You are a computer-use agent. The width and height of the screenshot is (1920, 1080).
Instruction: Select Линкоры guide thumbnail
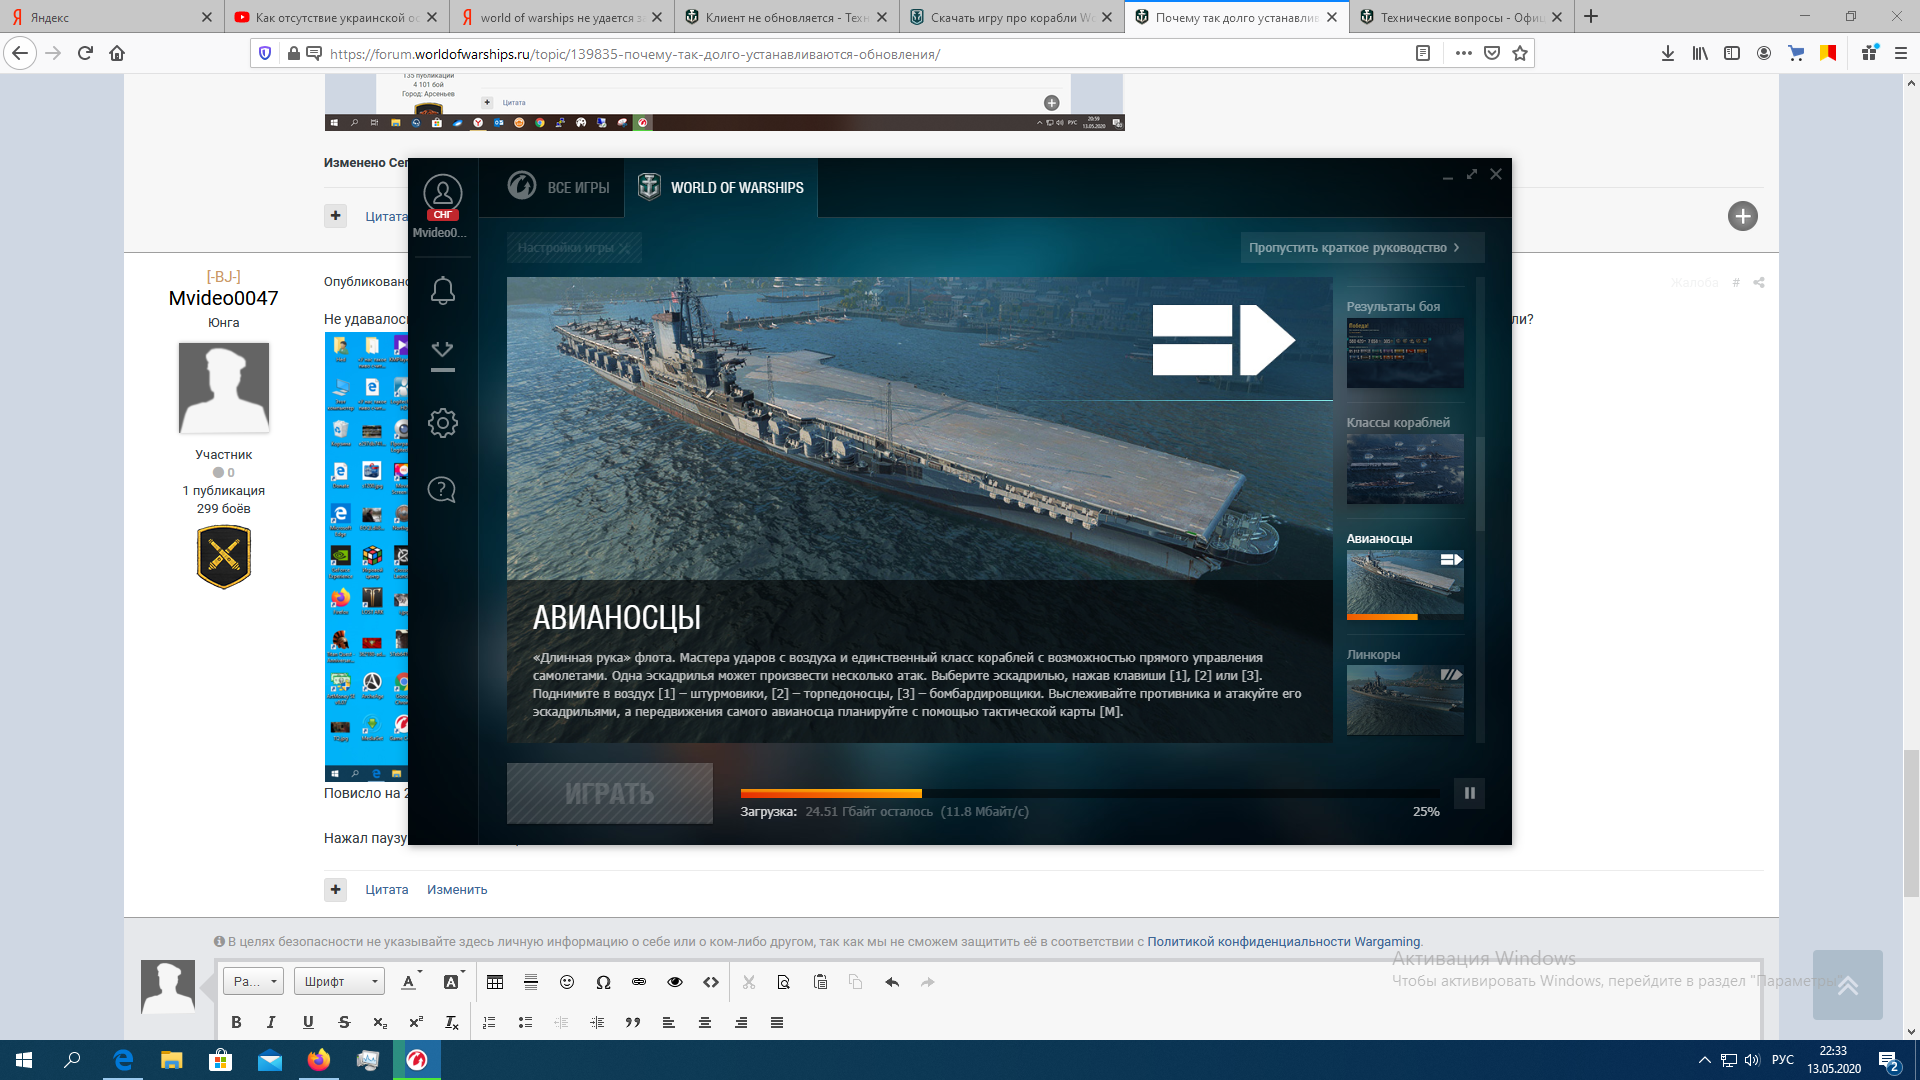[1405, 700]
